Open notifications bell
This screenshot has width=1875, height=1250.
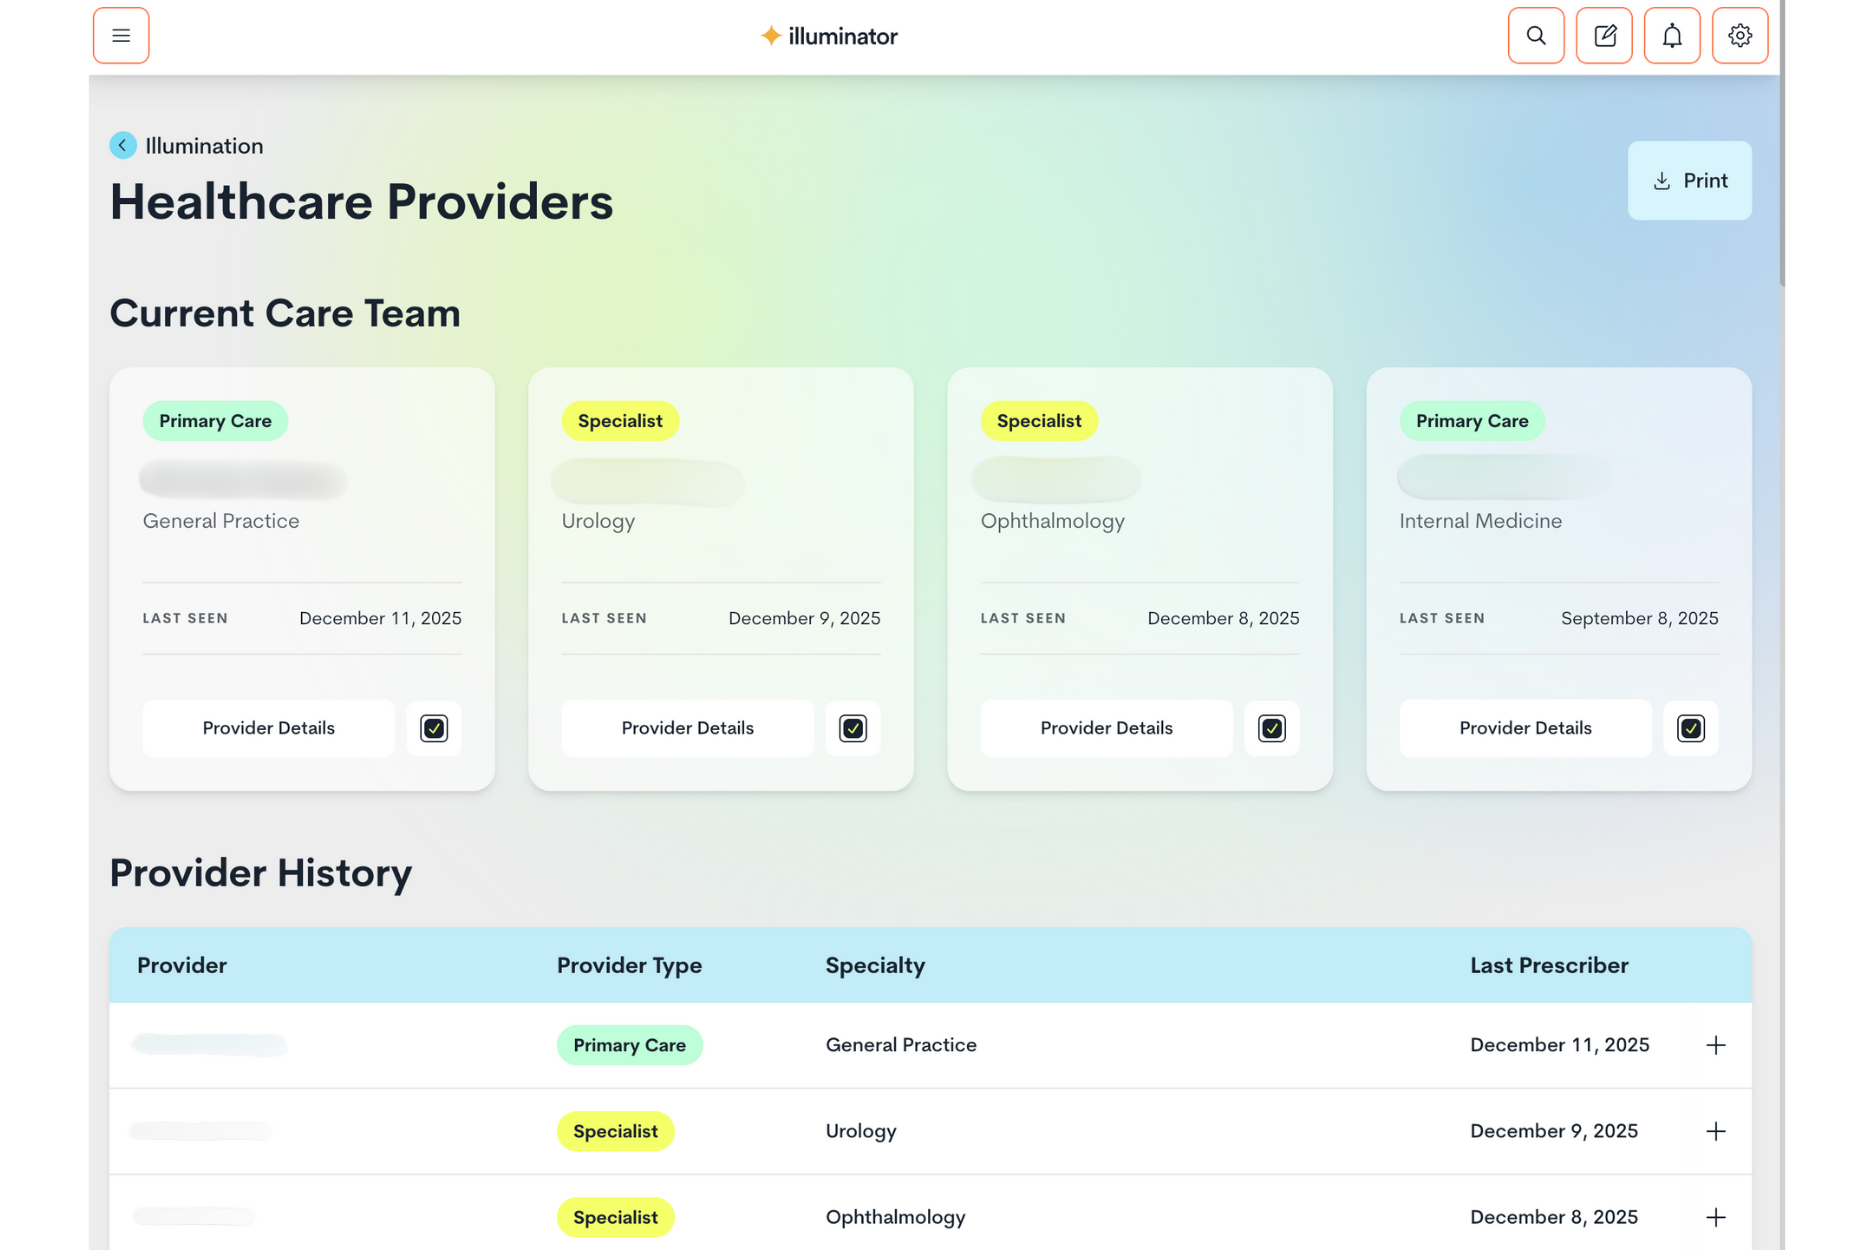tap(1672, 36)
